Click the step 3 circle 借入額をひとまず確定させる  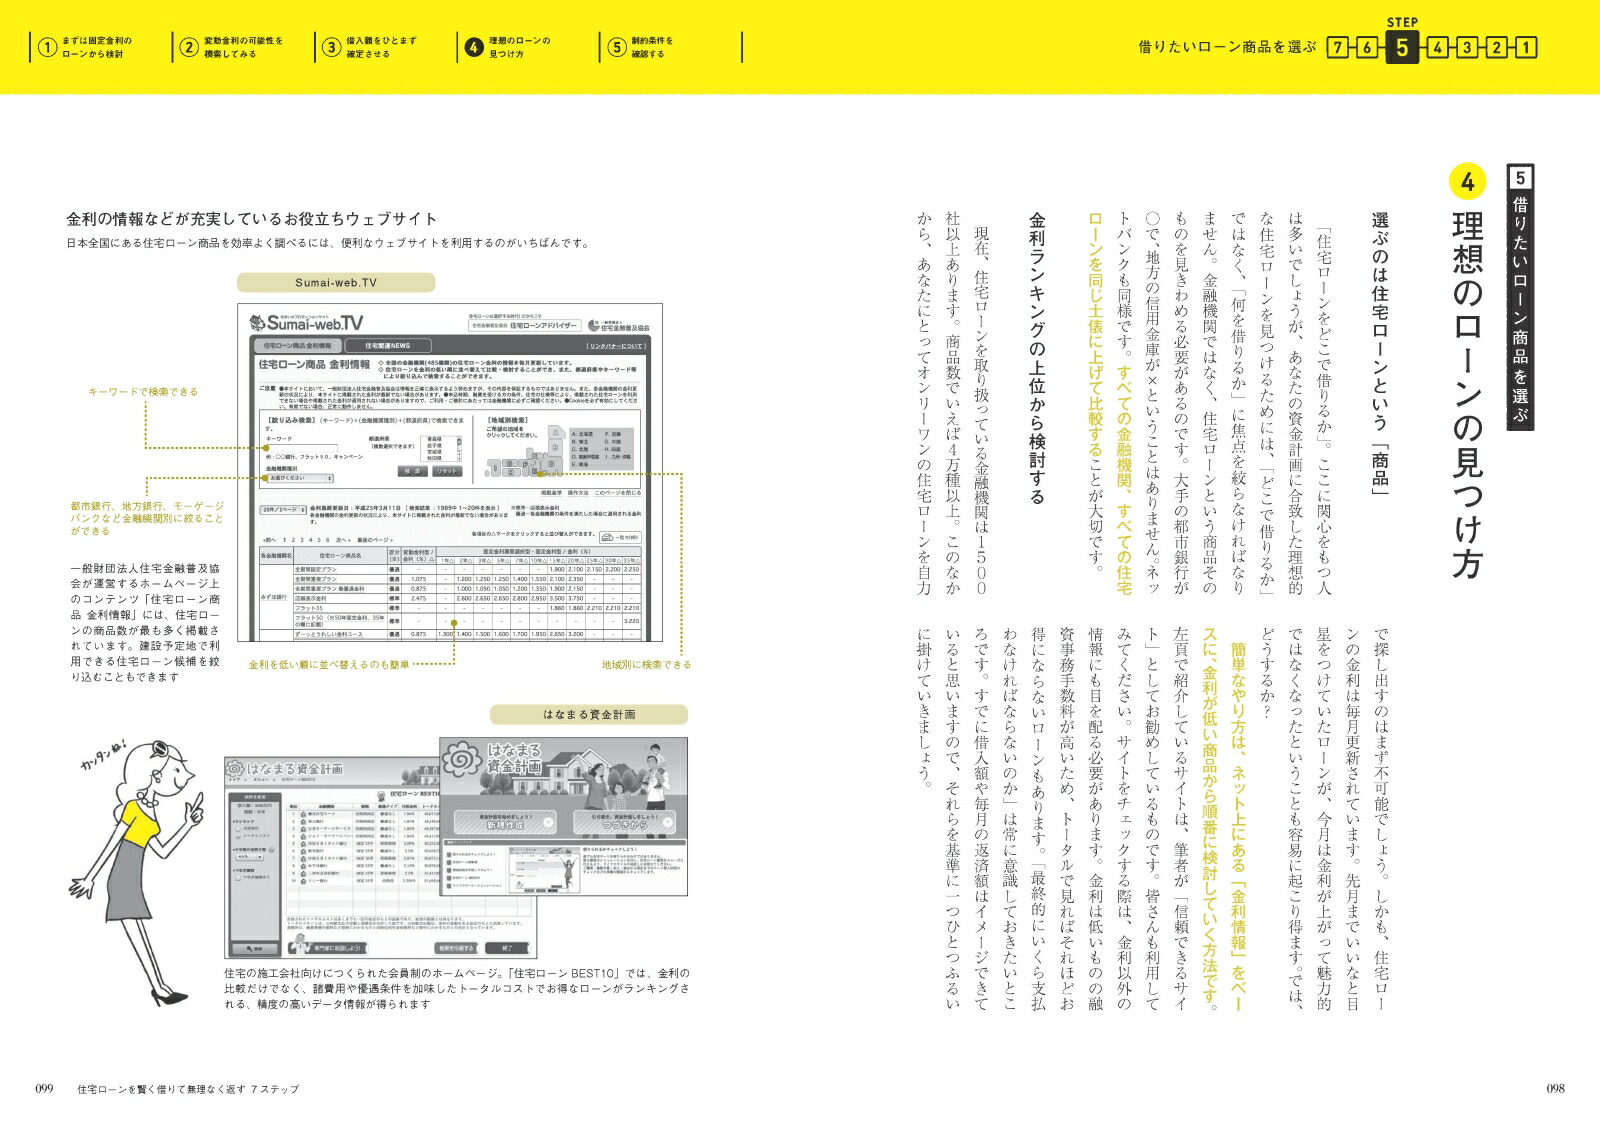click(331, 47)
